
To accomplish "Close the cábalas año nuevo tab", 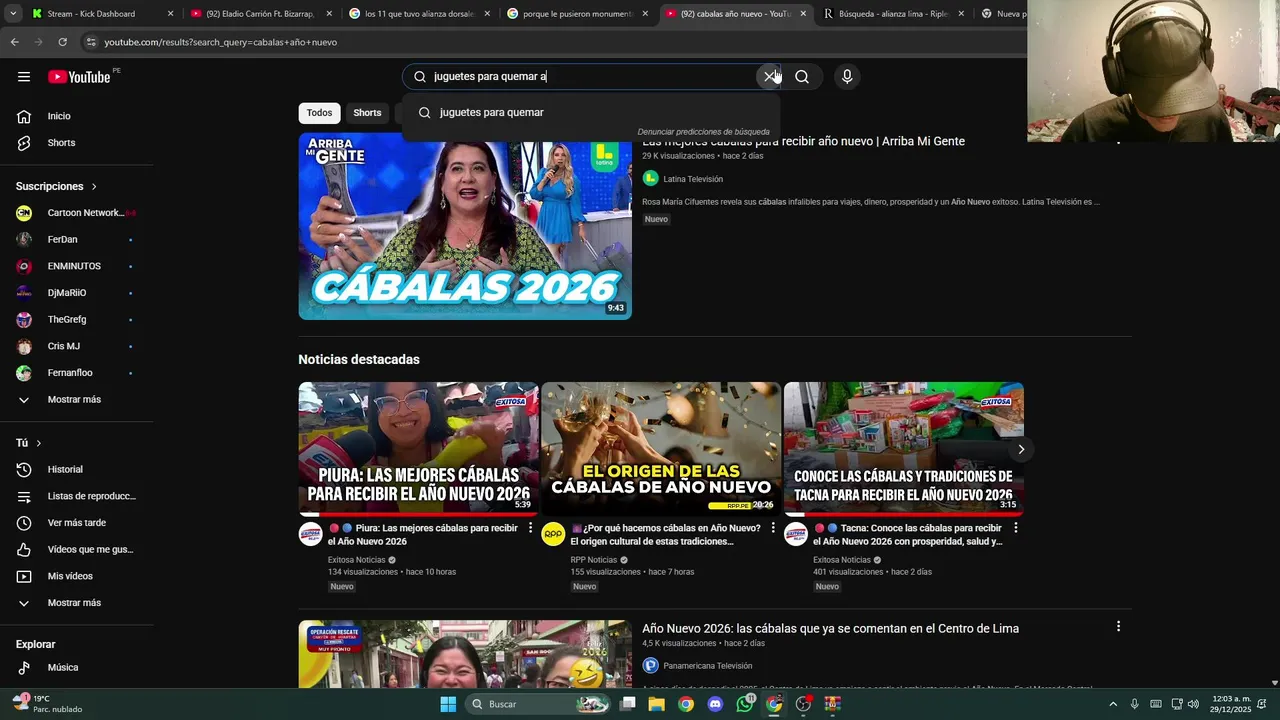I will (803, 14).
